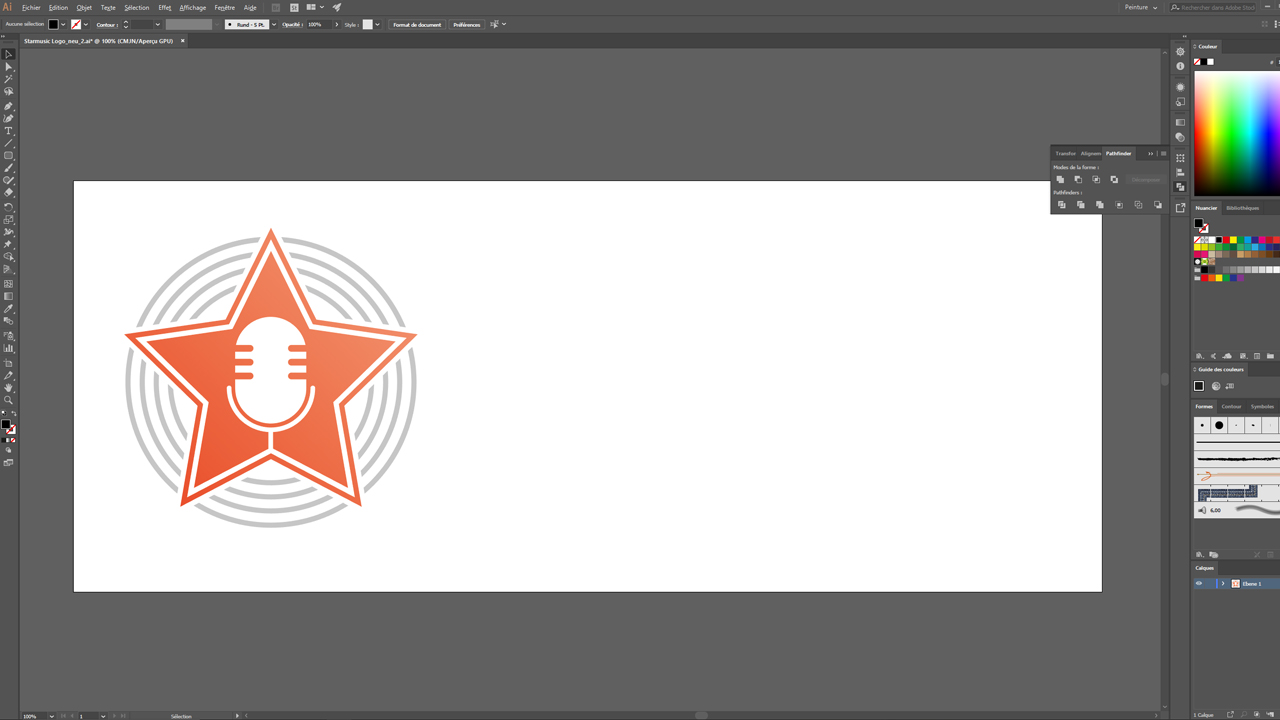
Task: Click the GPU rocket icon in menu bar
Action: (337, 7)
